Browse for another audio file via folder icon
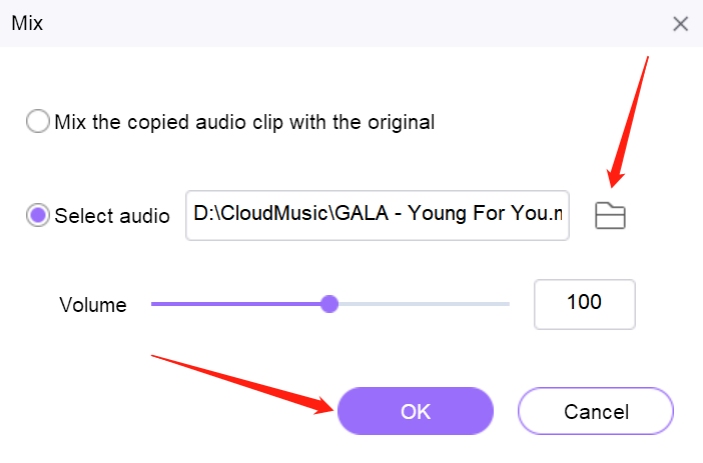This screenshot has height=463, width=703. pos(610,216)
